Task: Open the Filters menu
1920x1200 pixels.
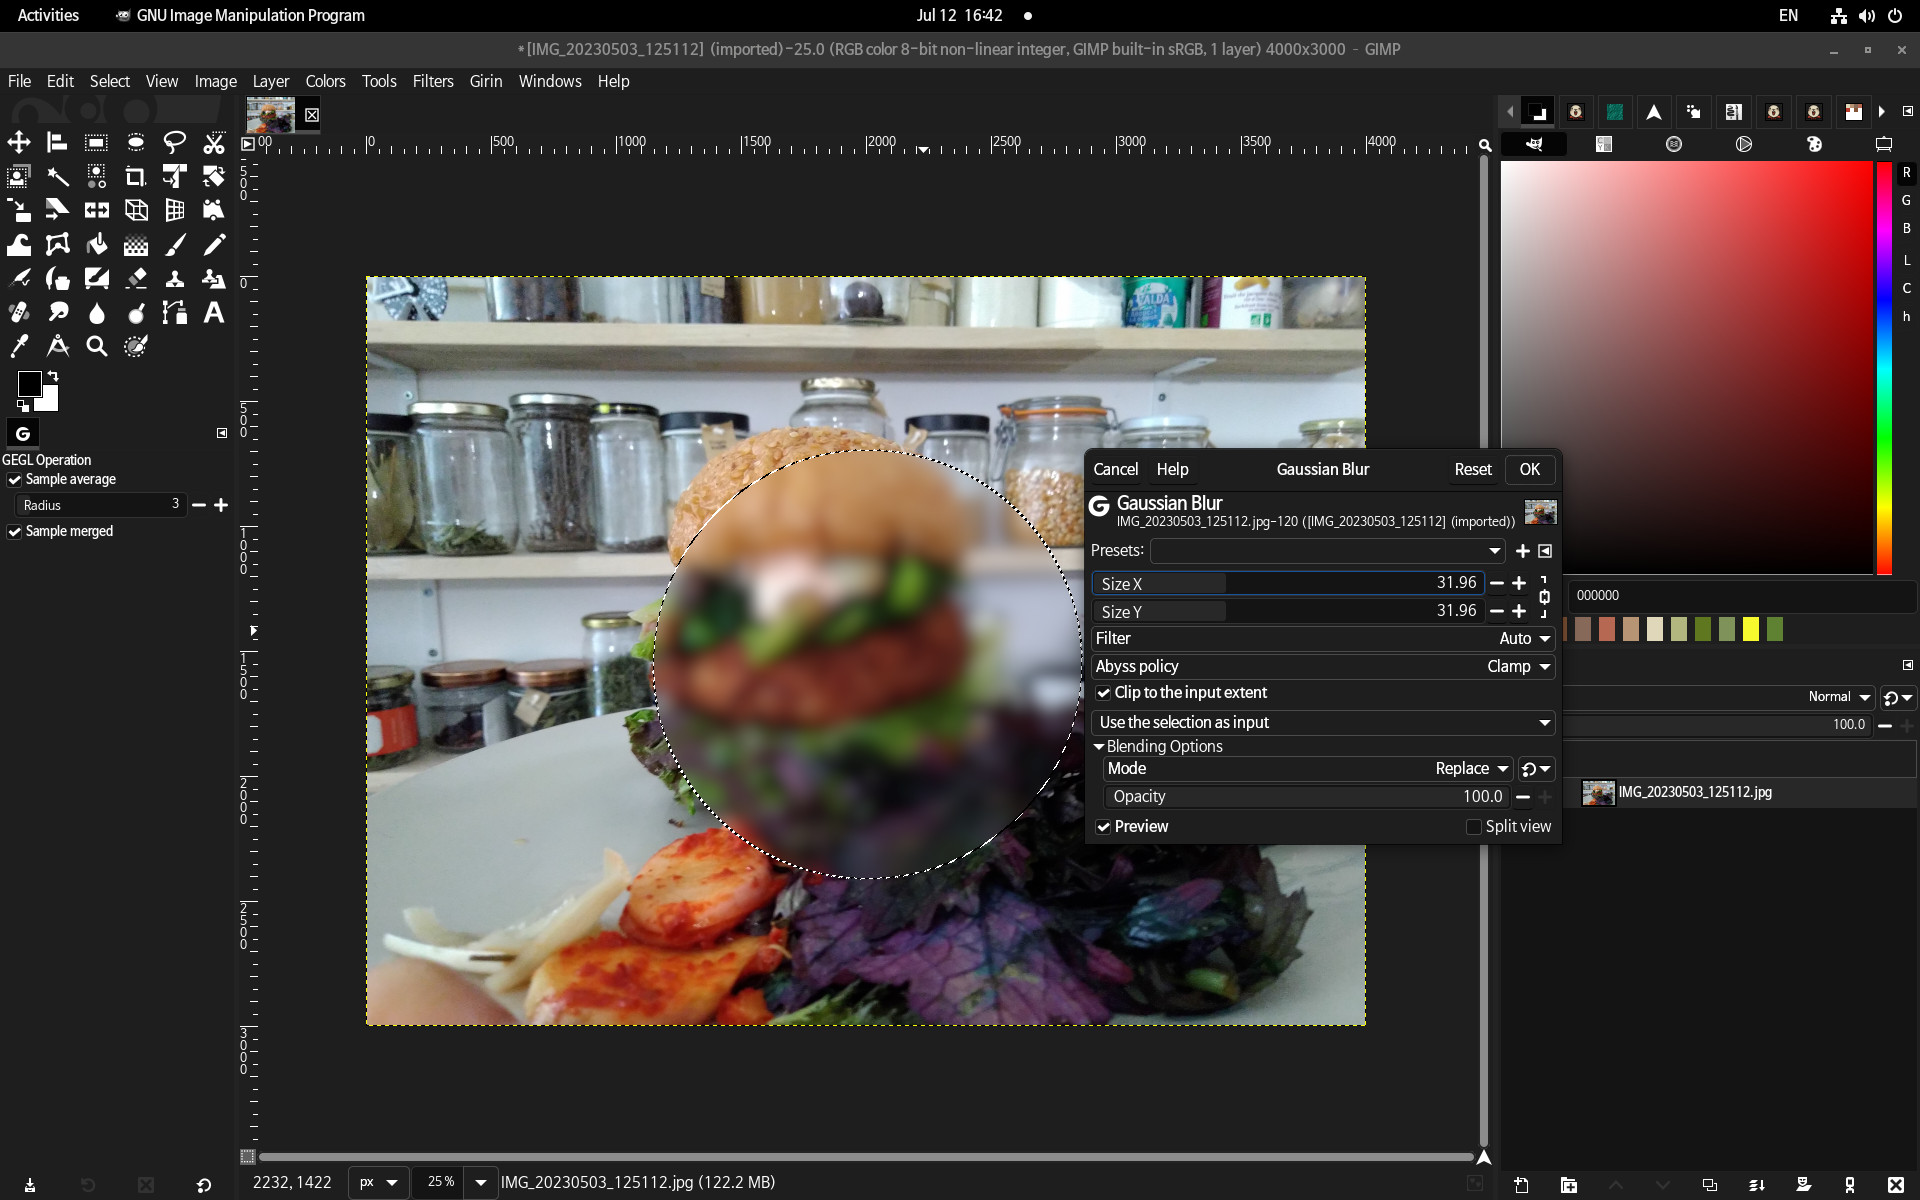Action: click(x=432, y=81)
